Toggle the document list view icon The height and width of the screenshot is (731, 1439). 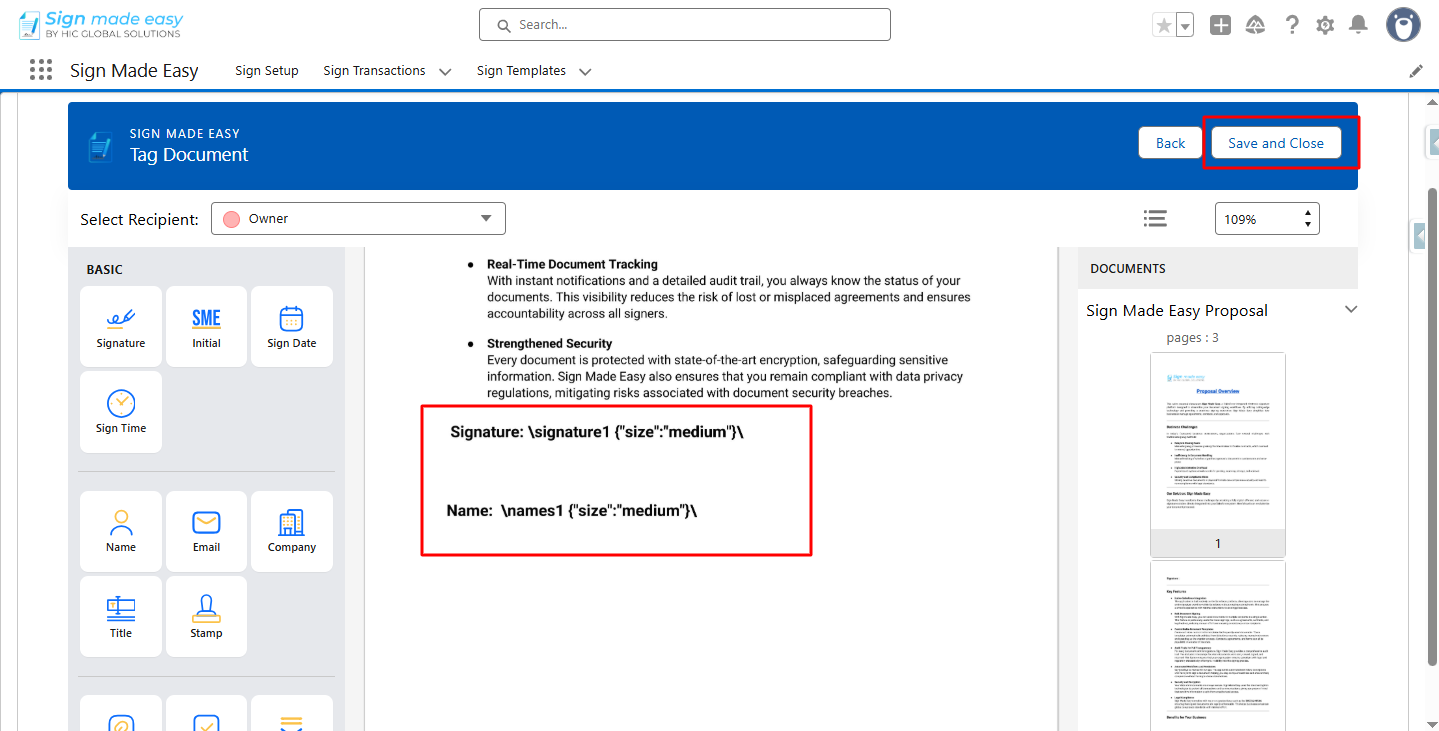(1155, 219)
